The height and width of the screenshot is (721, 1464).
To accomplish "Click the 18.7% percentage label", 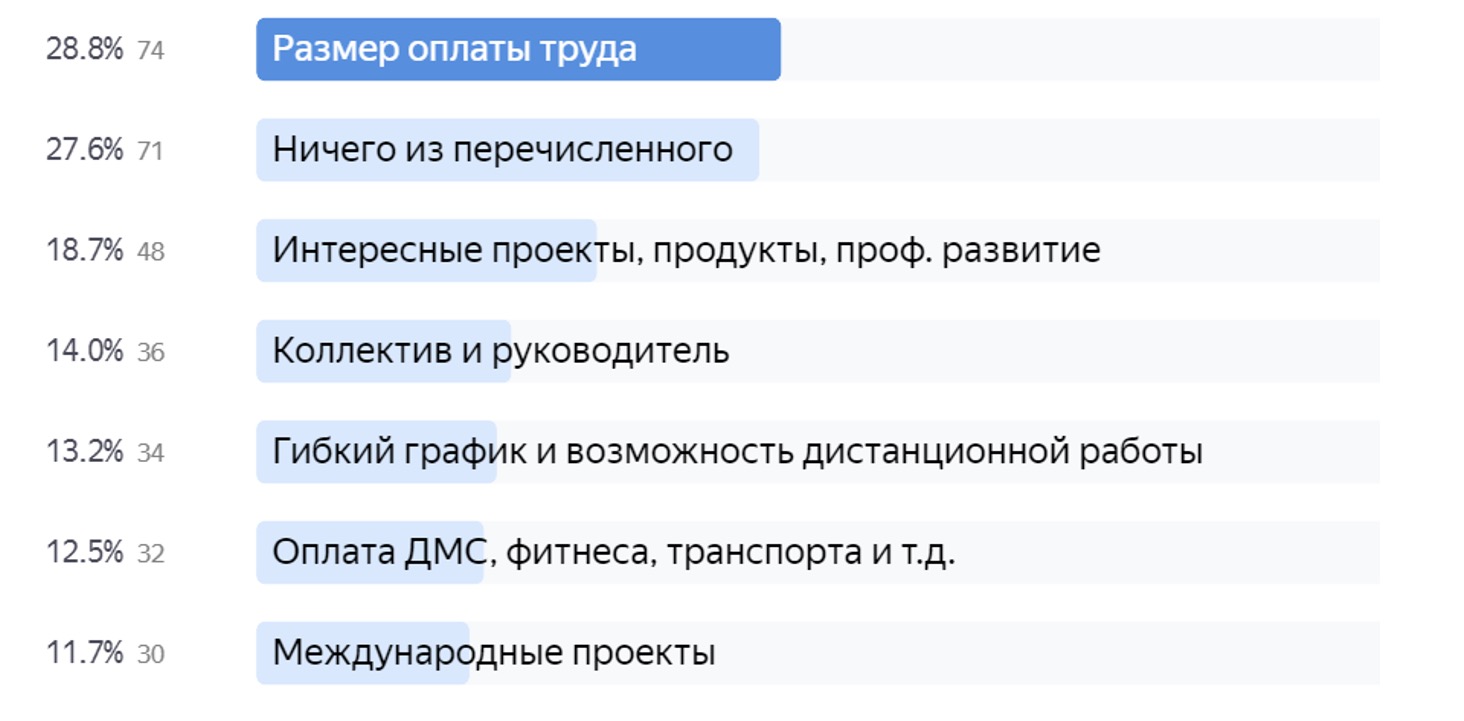I will click(85, 251).
